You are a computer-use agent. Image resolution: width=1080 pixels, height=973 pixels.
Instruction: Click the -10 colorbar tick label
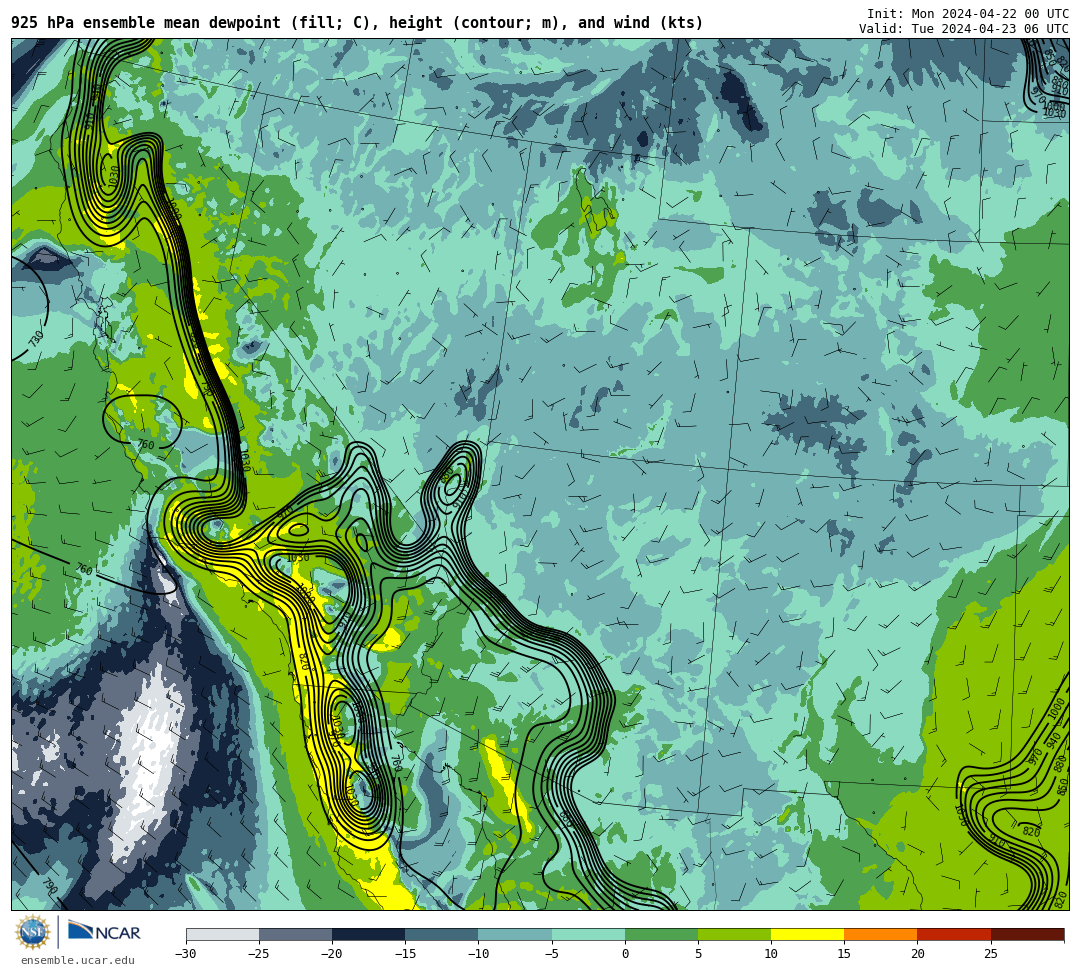[x=478, y=954]
